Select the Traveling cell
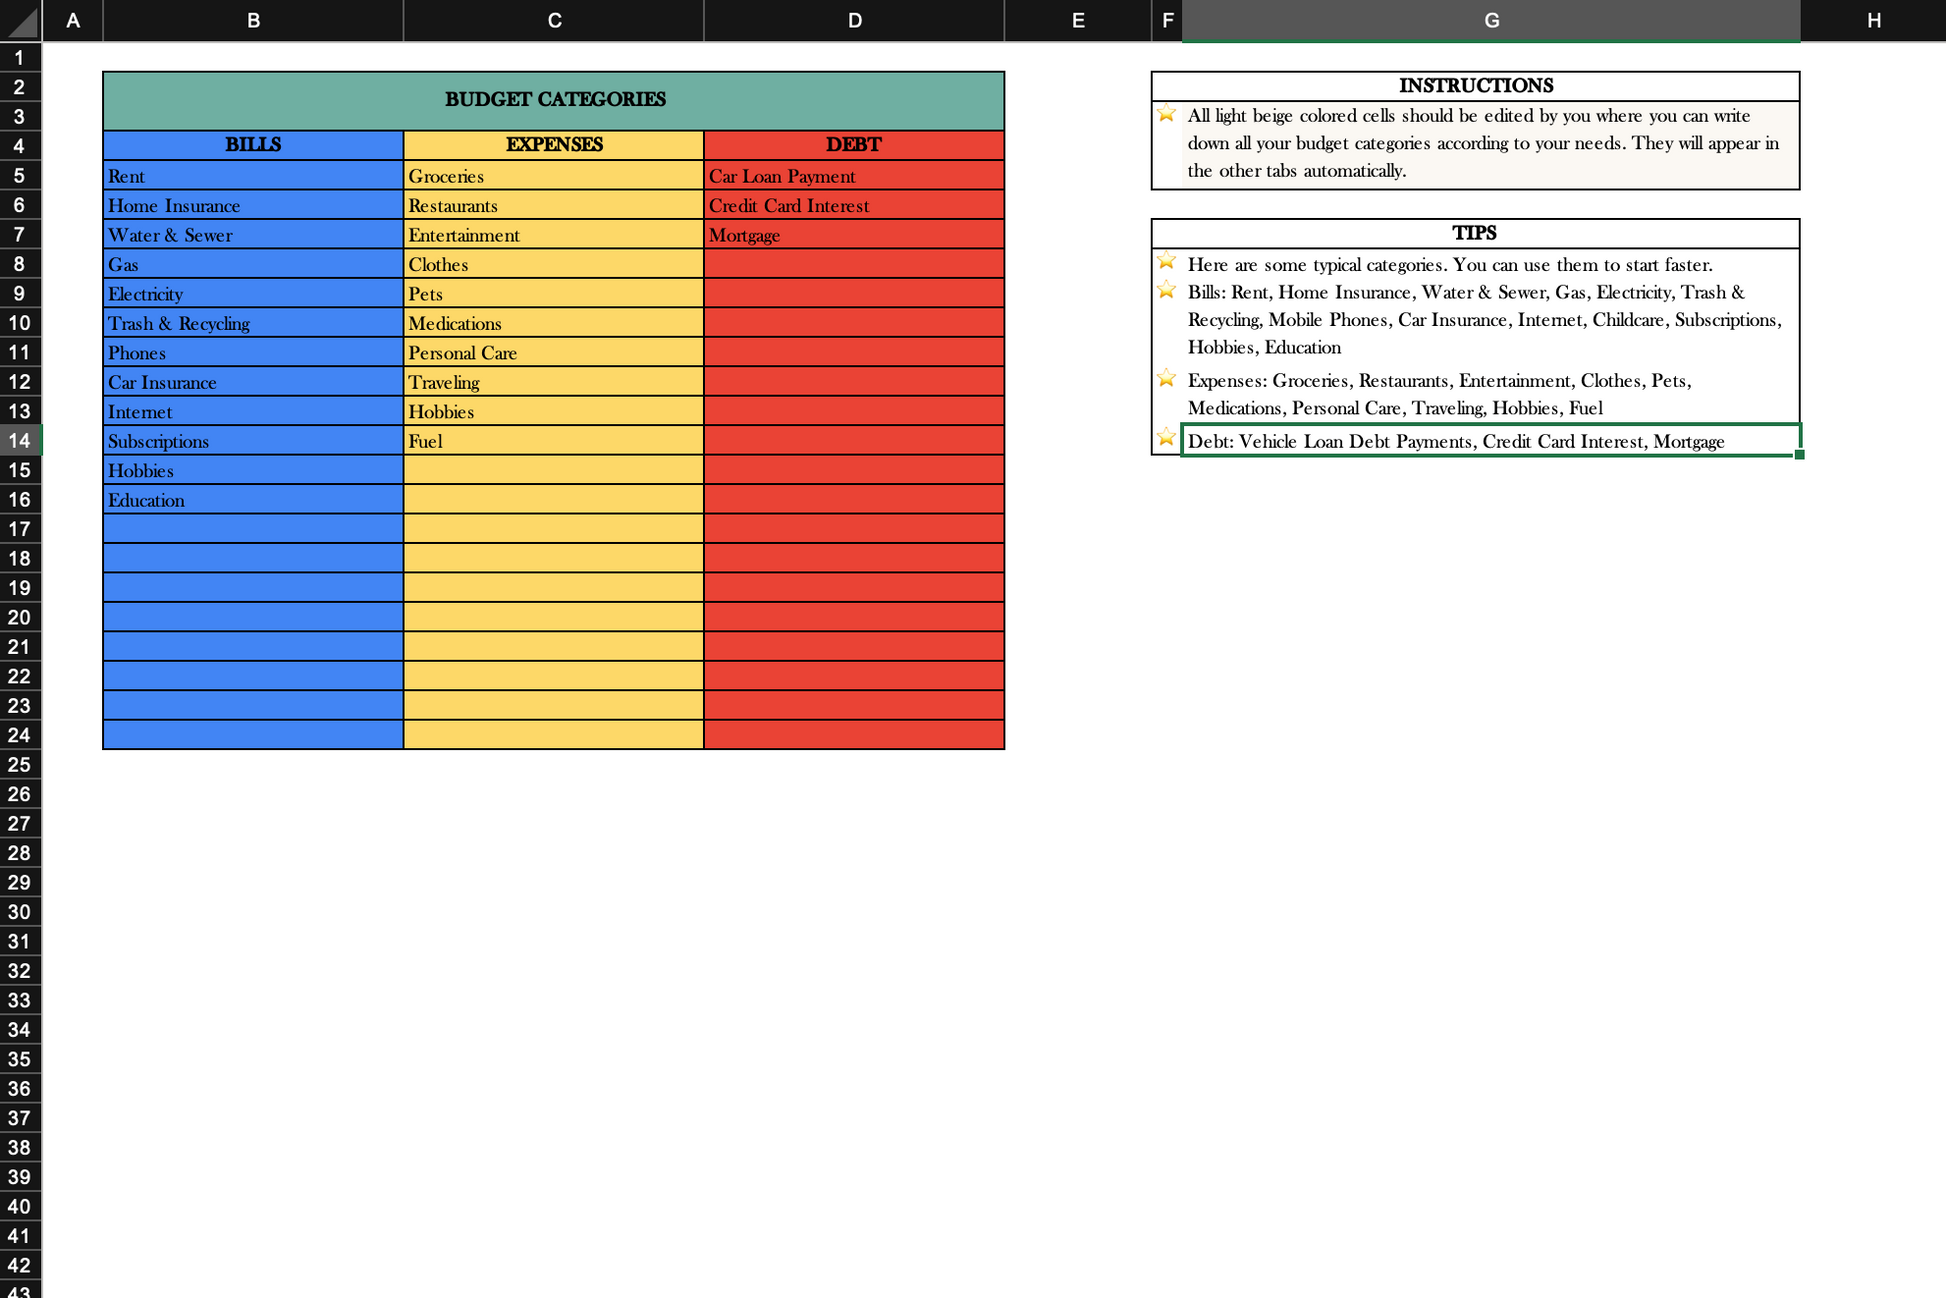Image resolution: width=1946 pixels, height=1298 pixels. point(554,382)
